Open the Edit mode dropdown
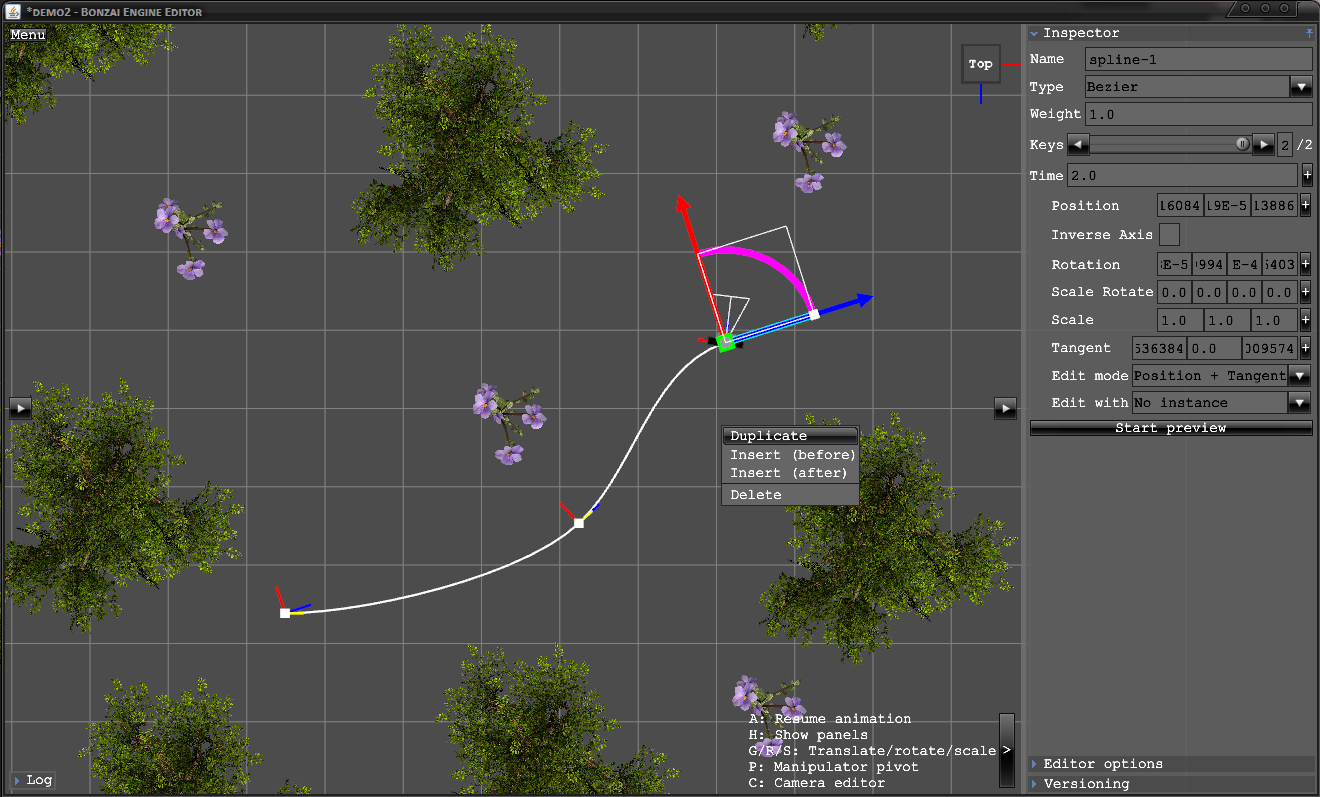1320x797 pixels. click(1299, 376)
